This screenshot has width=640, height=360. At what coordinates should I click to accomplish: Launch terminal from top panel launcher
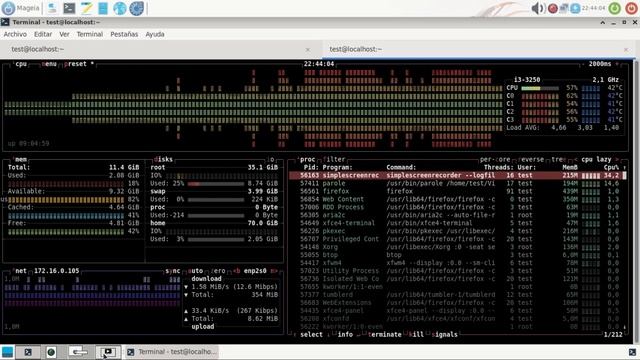click(x=69, y=8)
